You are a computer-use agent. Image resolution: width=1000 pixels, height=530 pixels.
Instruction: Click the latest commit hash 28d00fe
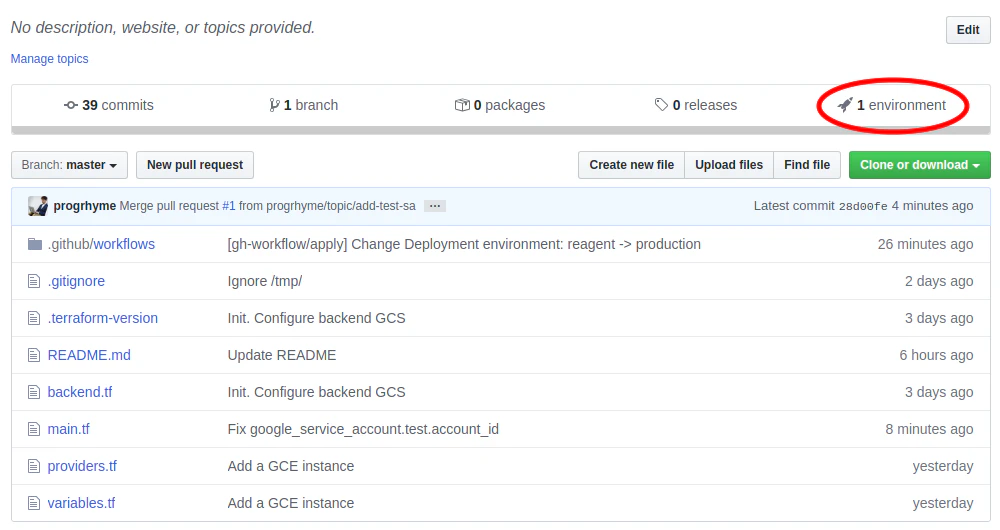(x=863, y=207)
